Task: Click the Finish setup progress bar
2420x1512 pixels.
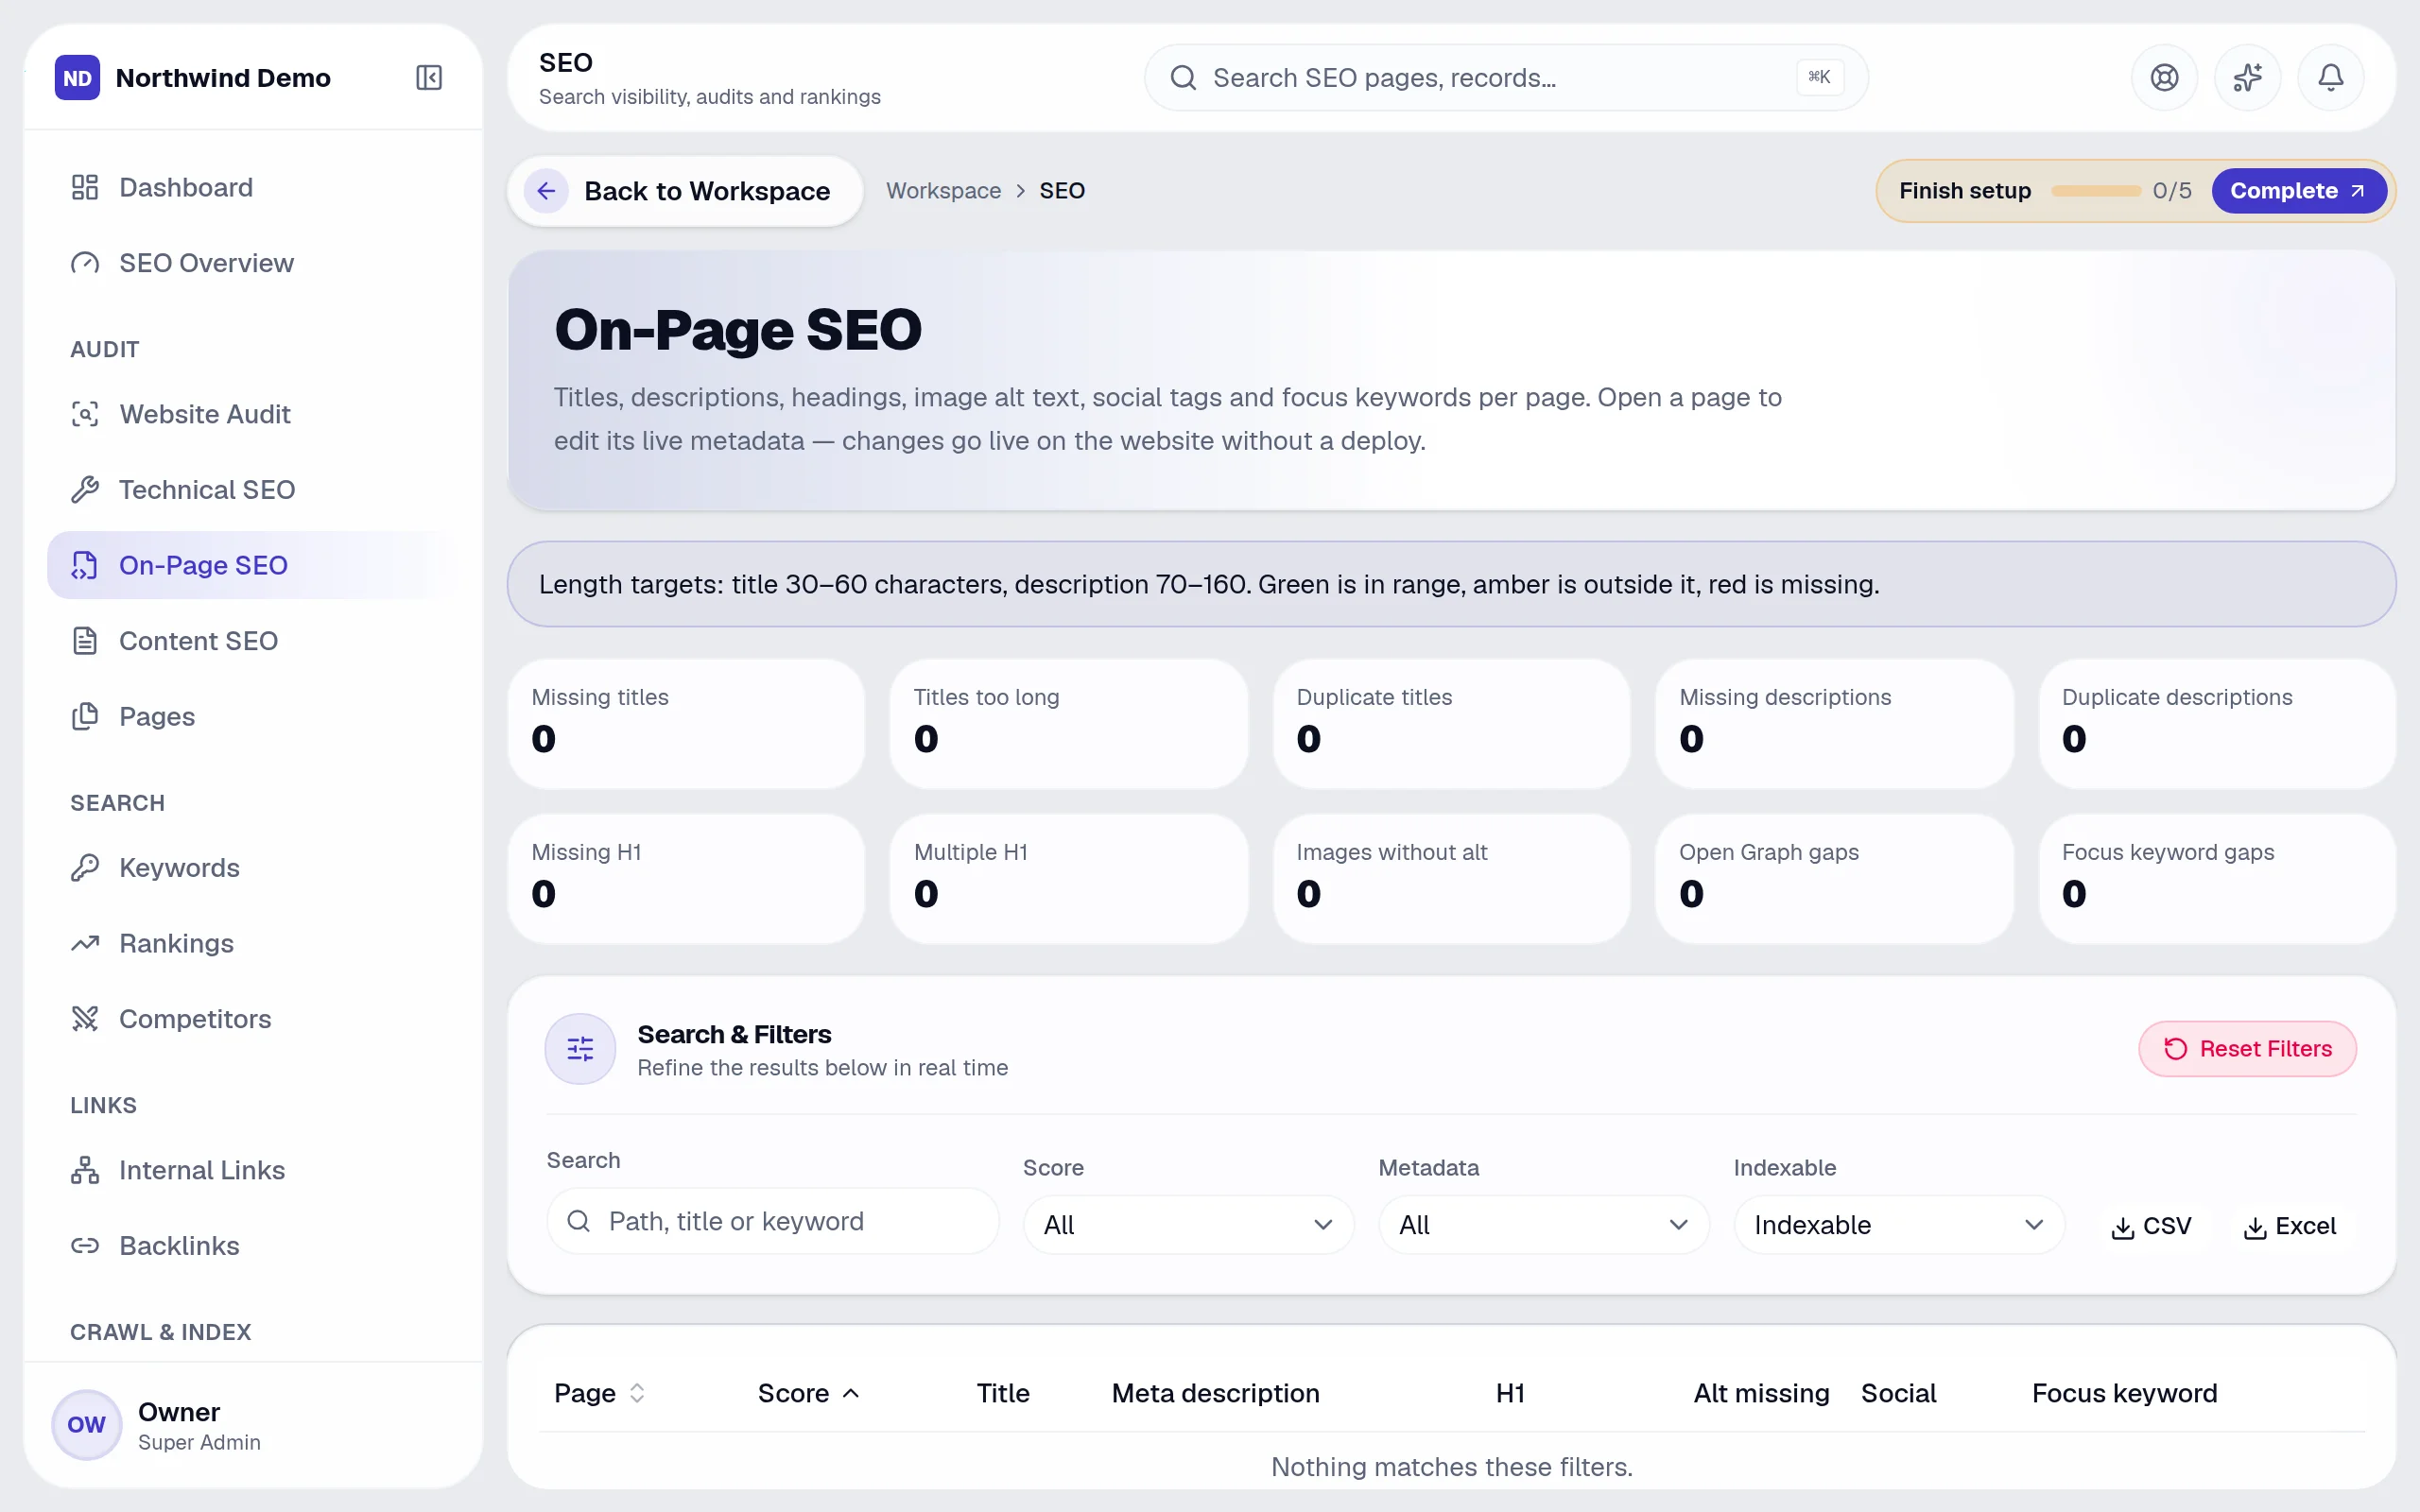Action: click(x=2095, y=191)
